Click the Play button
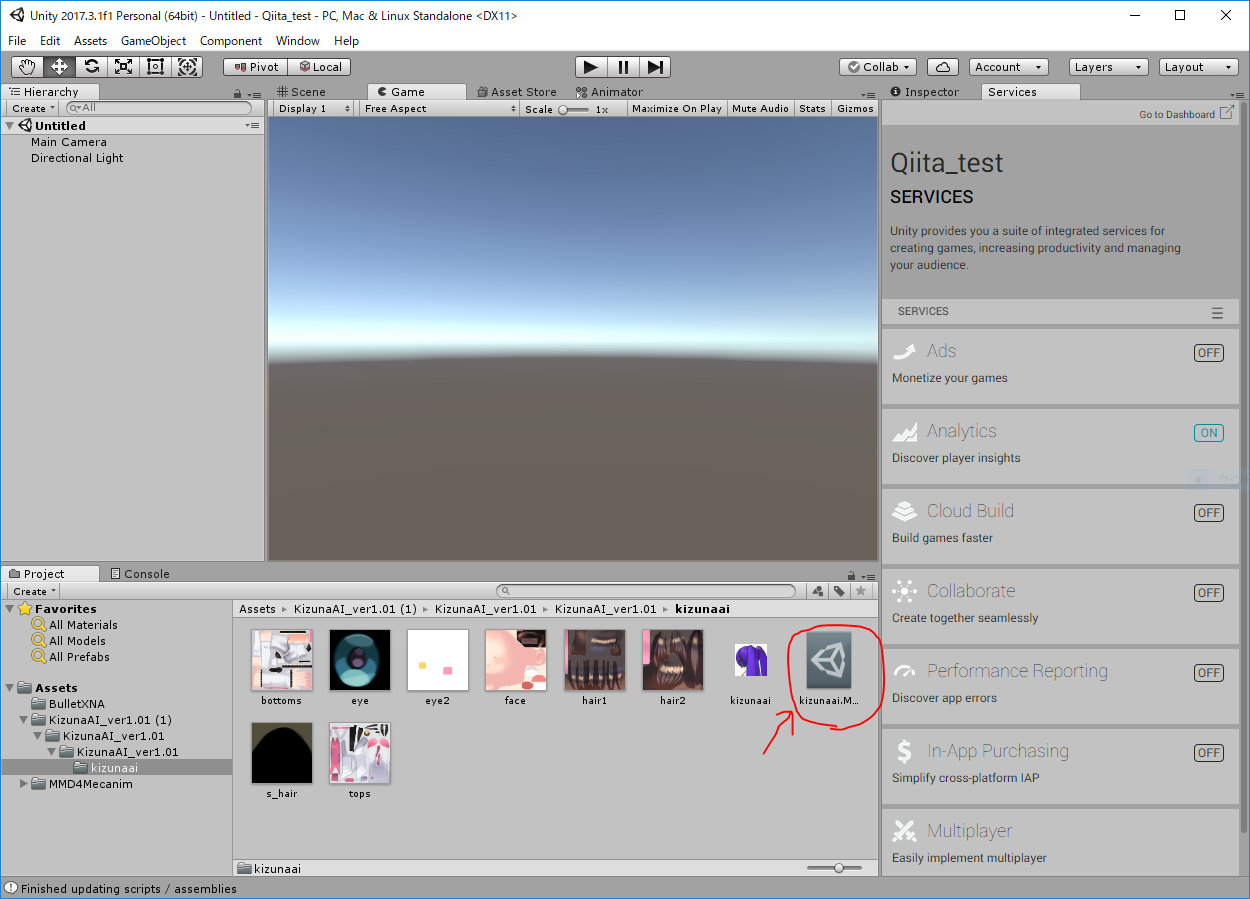Image resolution: width=1250 pixels, height=899 pixels. click(x=591, y=67)
